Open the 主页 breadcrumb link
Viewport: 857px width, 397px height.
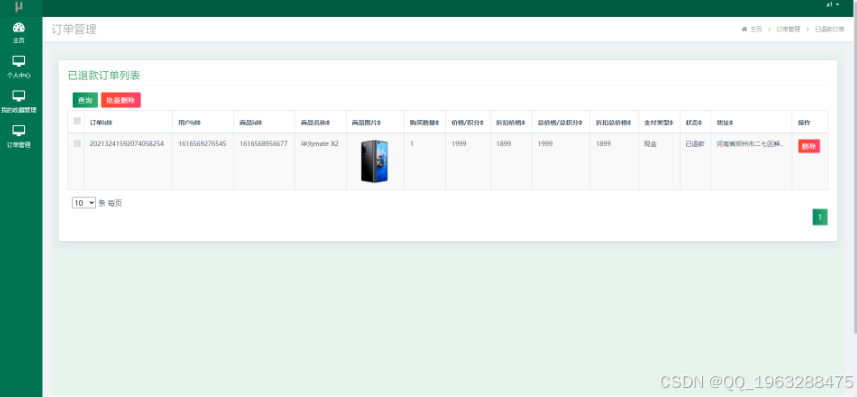[756, 30]
